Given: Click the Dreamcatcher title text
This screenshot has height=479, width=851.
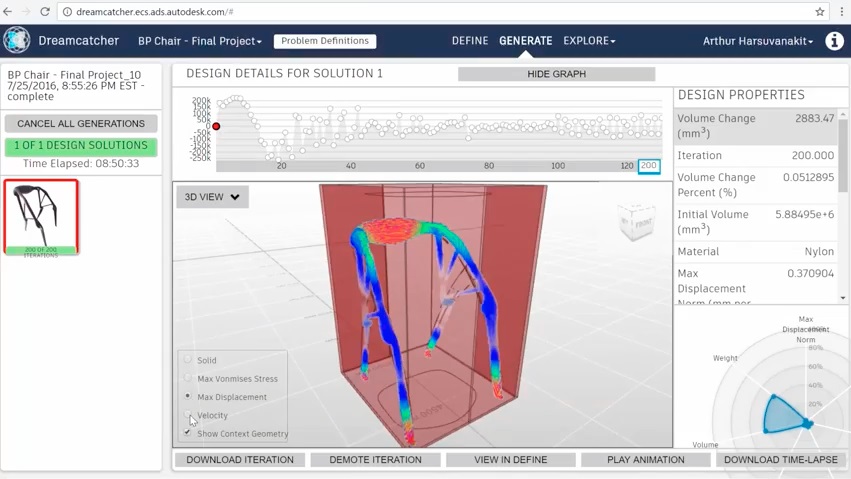Looking at the screenshot, I should 78,41.
